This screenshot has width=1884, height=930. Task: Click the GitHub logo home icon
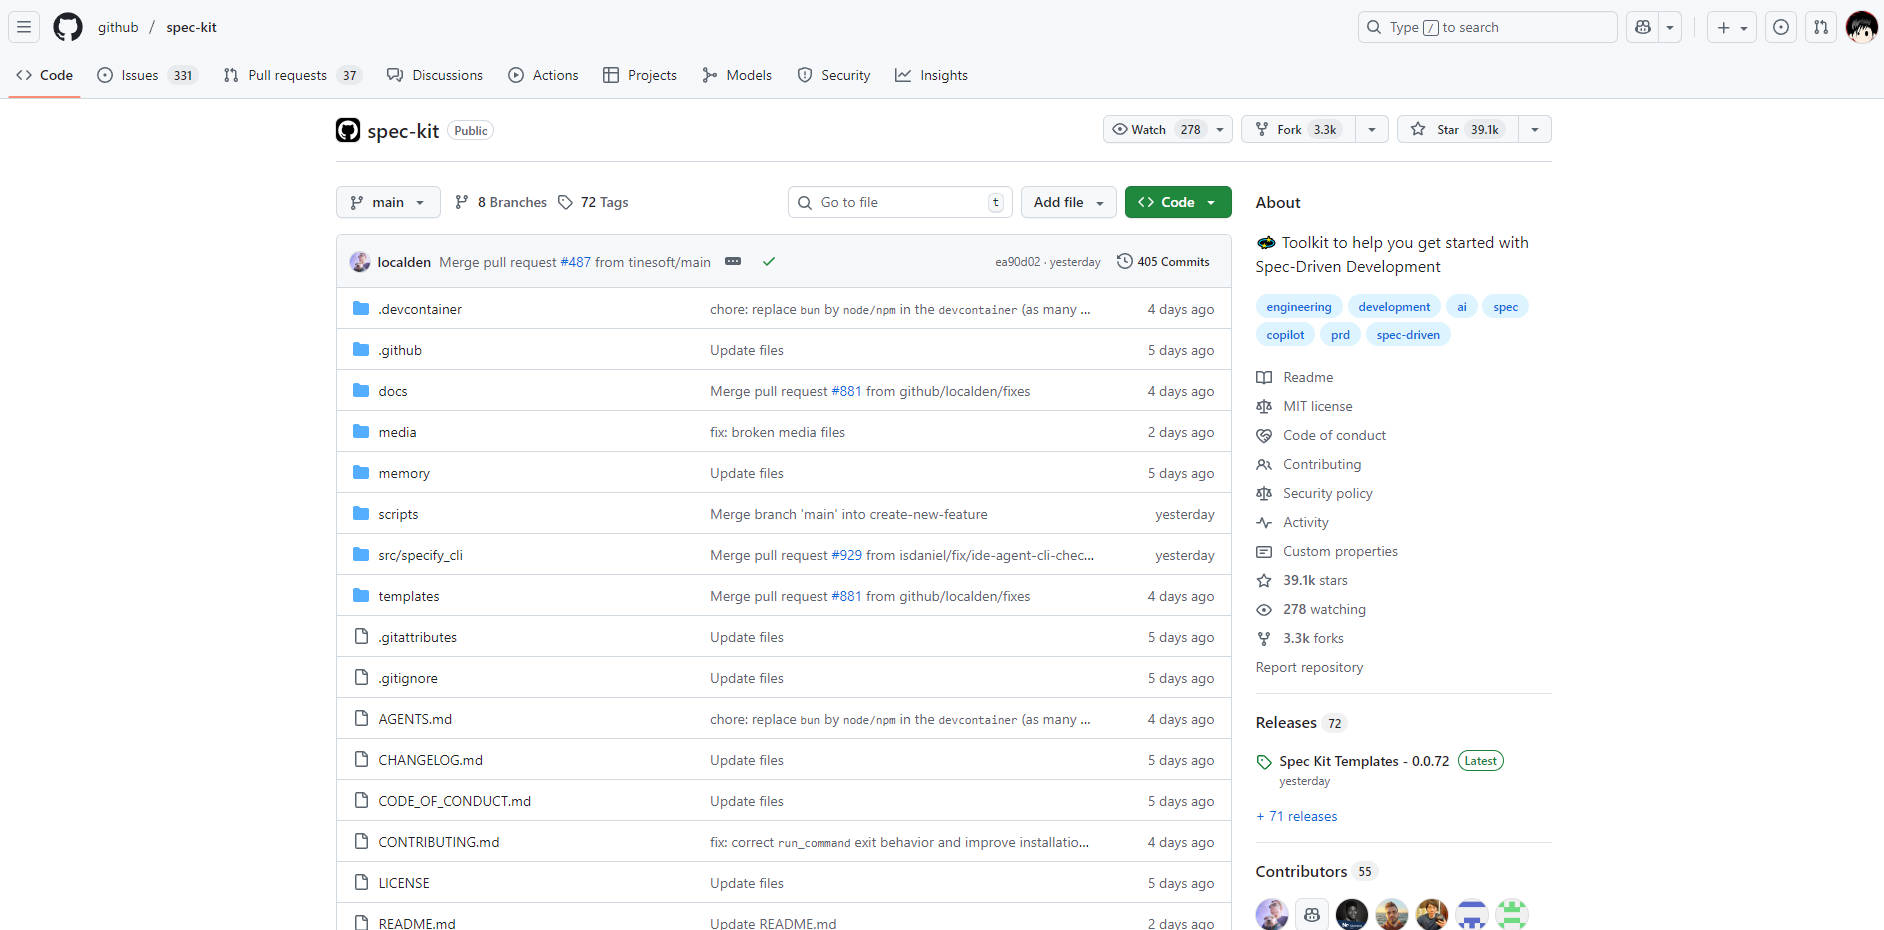68,27
